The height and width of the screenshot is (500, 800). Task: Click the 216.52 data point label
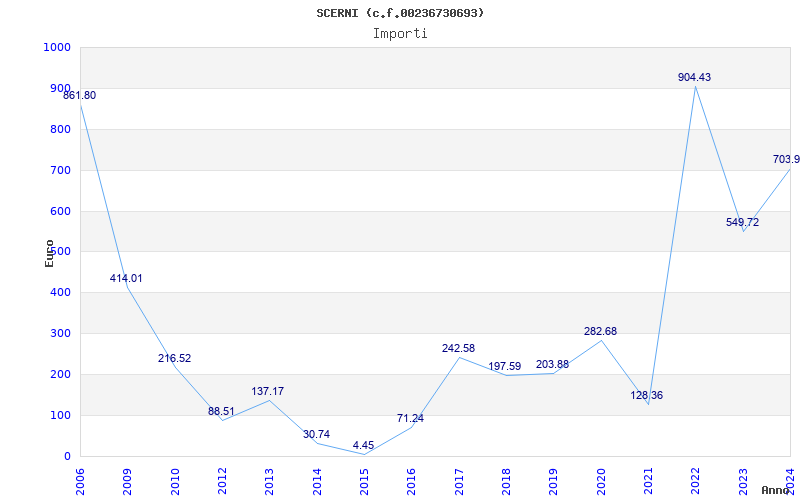point(174,359)
